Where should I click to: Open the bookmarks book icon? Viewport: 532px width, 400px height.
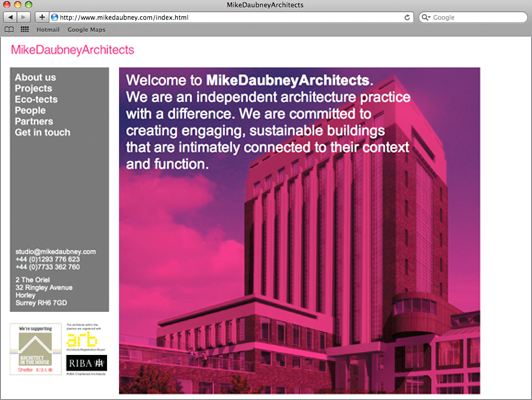pos(9,30)
